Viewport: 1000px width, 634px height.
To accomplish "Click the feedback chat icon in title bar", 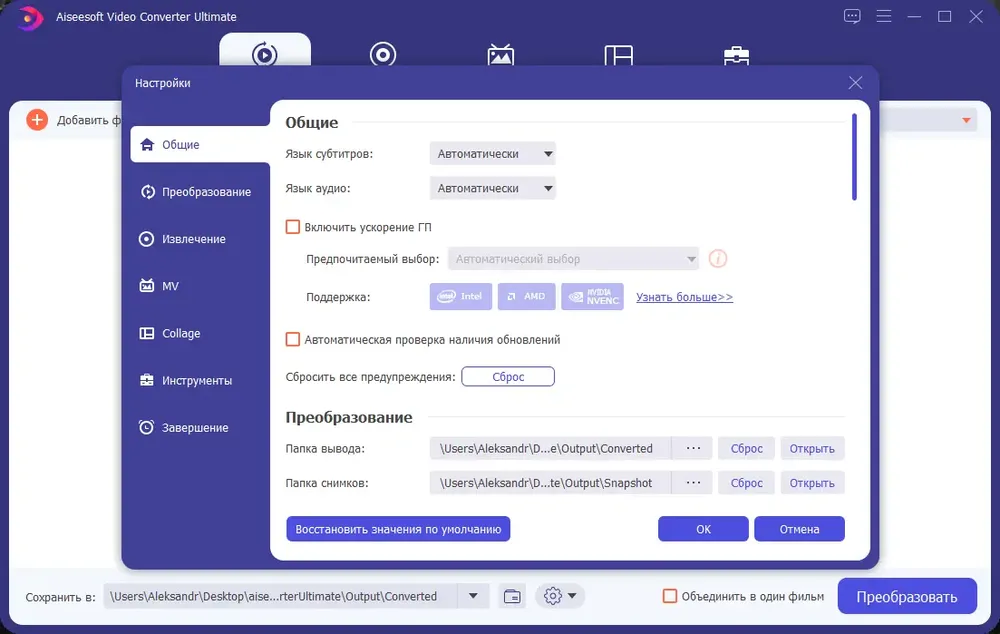I will [852, 17].
